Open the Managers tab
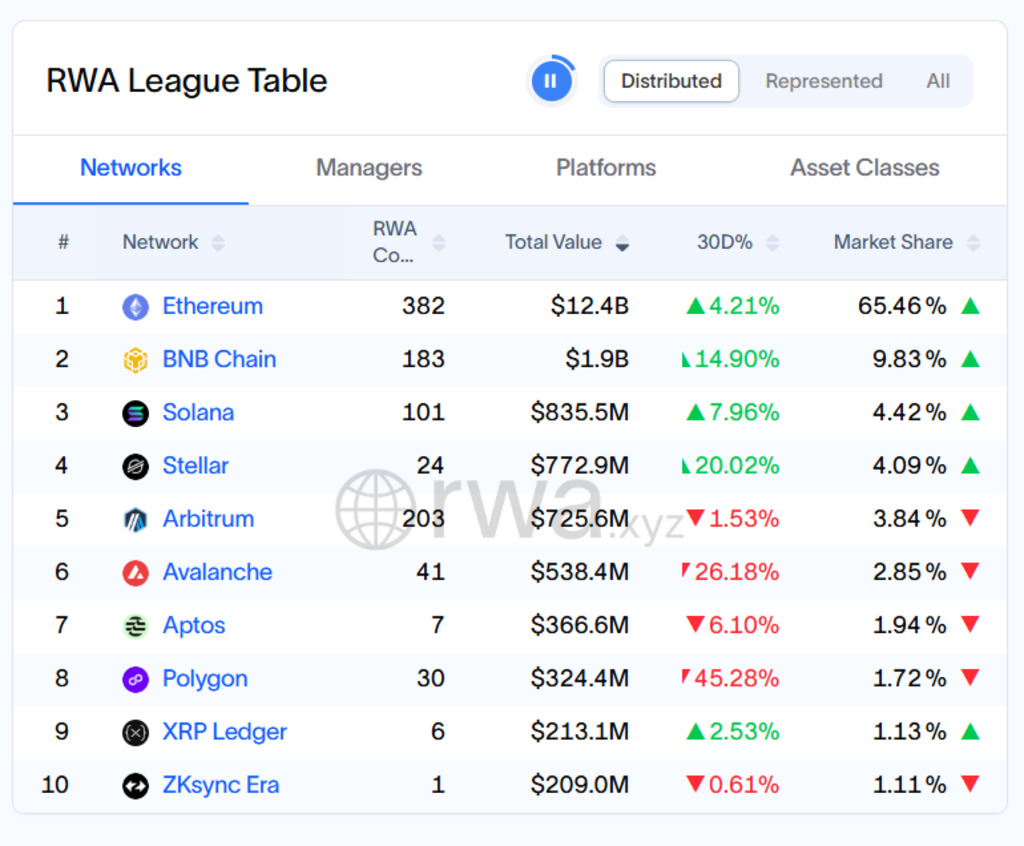1024x846 pixels. [368, 168]
